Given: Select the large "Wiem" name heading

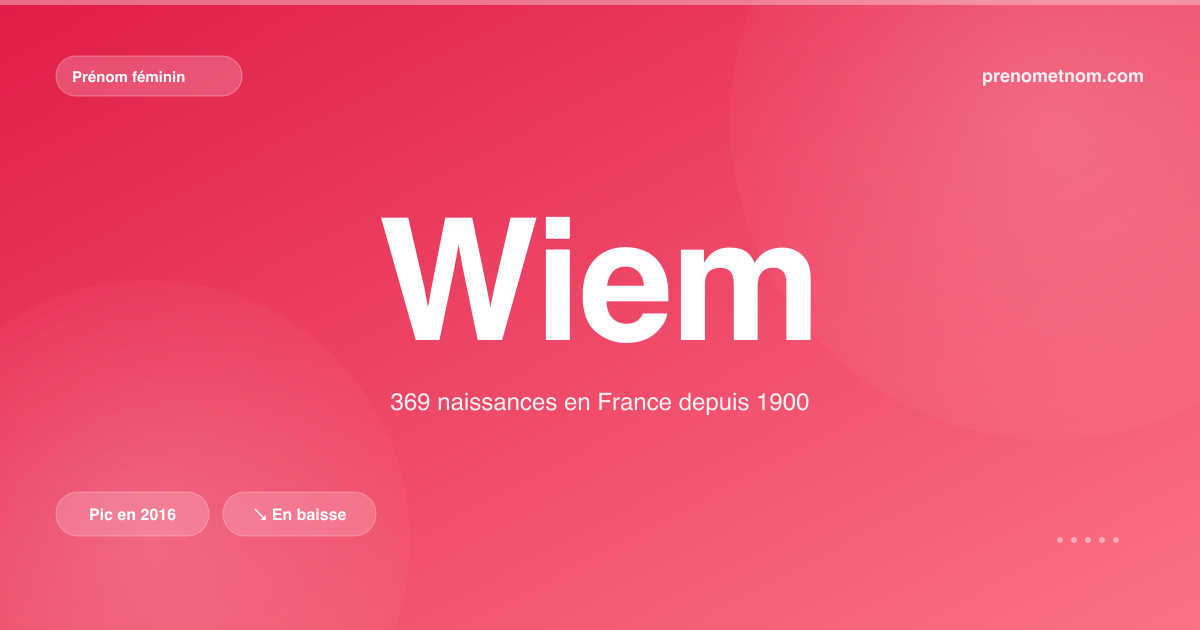Looking at the screenshot, I should tap(599, 279).
